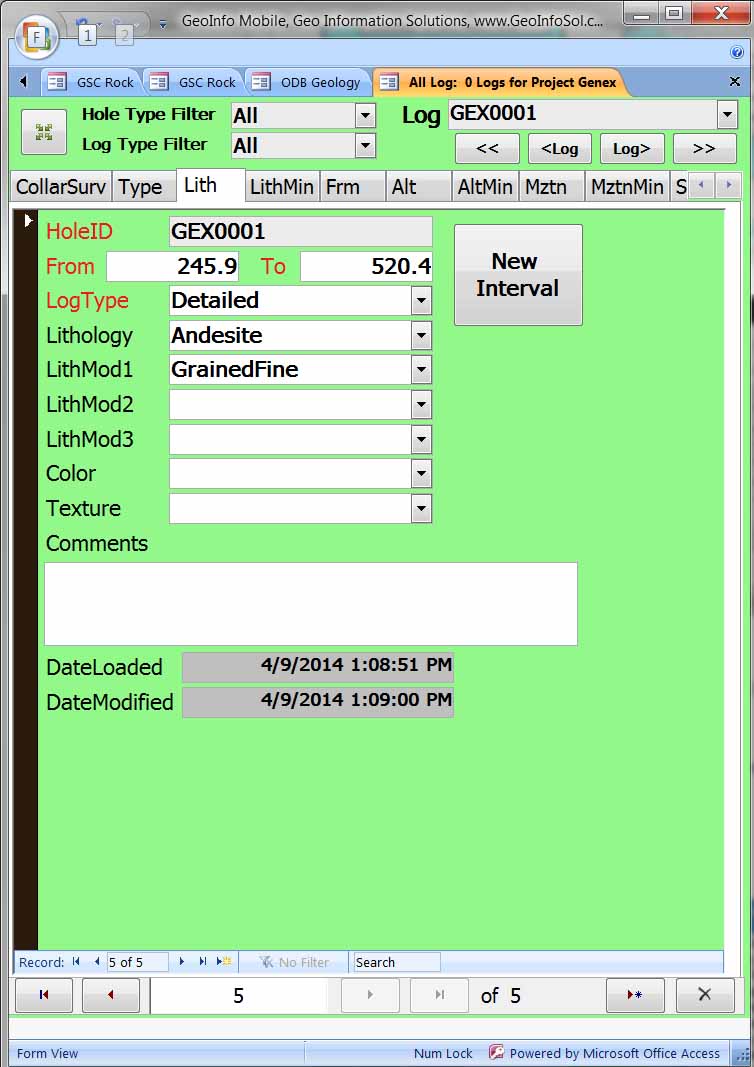
Task: Click the Log> next log button
Action: click(x=631, y=149)
